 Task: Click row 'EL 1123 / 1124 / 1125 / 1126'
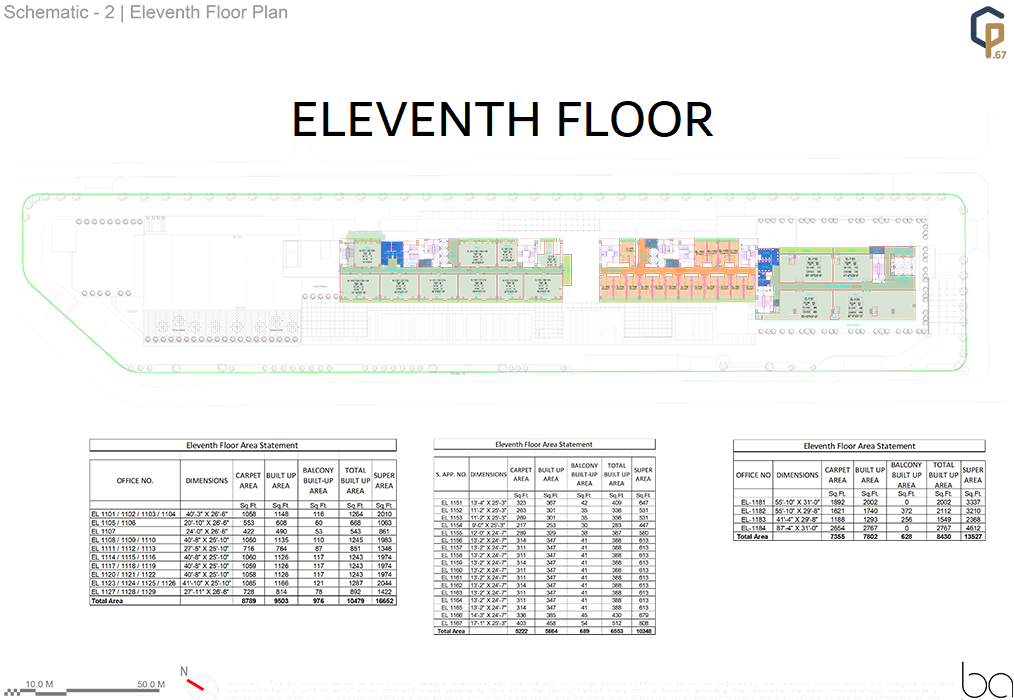[x=135, y=583]
